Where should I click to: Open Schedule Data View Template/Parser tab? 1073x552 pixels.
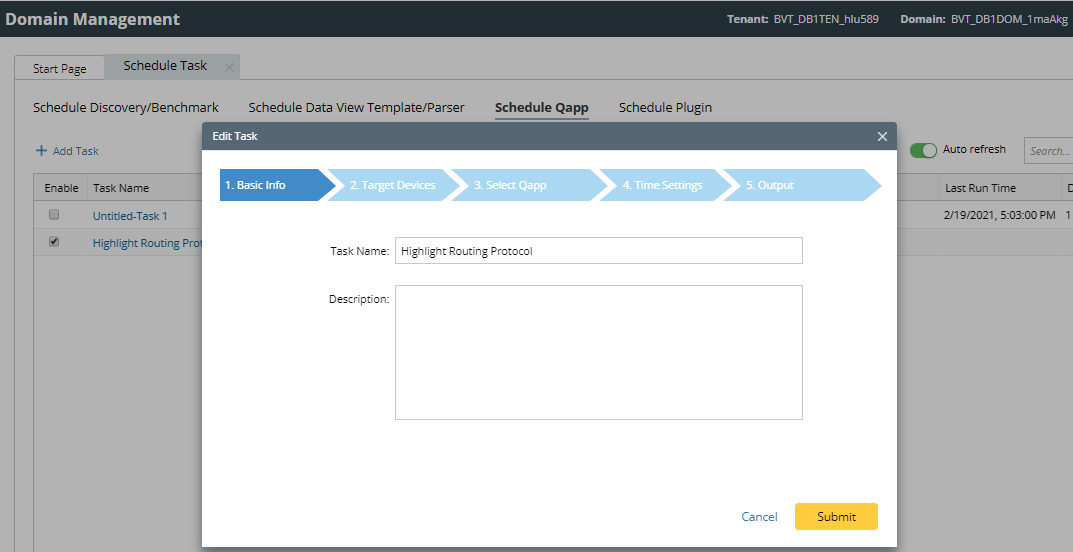coord(356,107)
